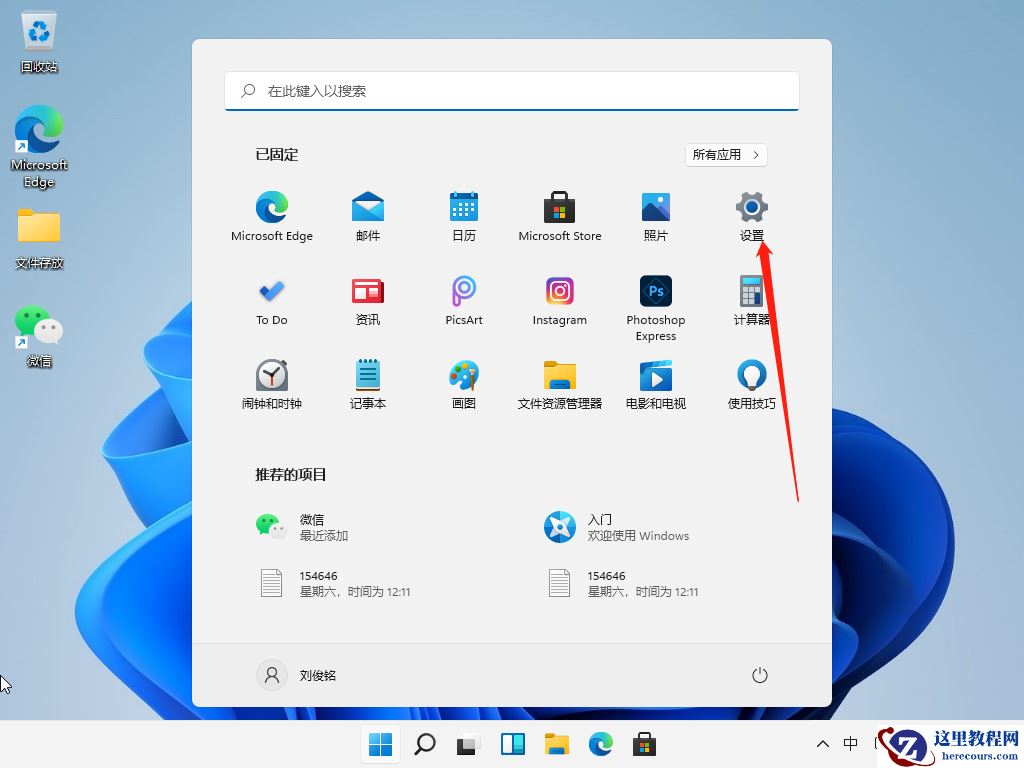Viewport: 1024px width, 768px height.
Task: Launch To Do
Action: point(271,295)
